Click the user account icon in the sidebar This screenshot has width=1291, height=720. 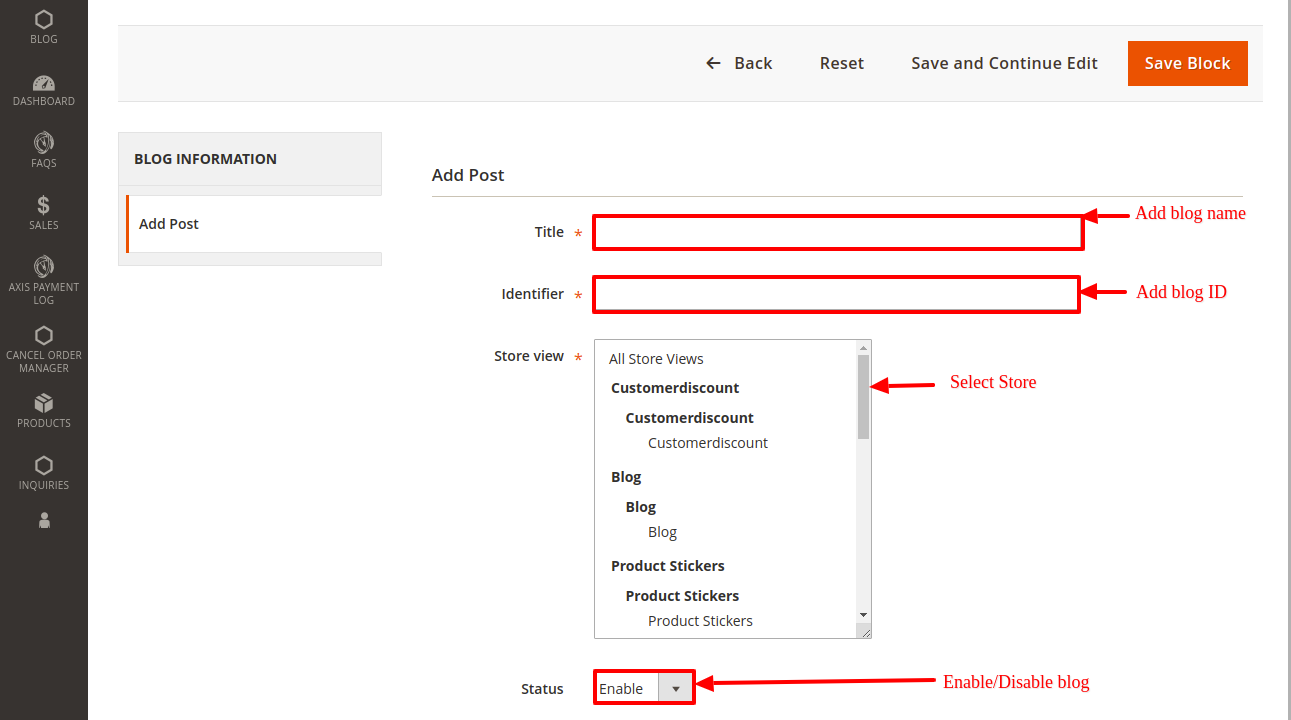(x=43, y=521)
